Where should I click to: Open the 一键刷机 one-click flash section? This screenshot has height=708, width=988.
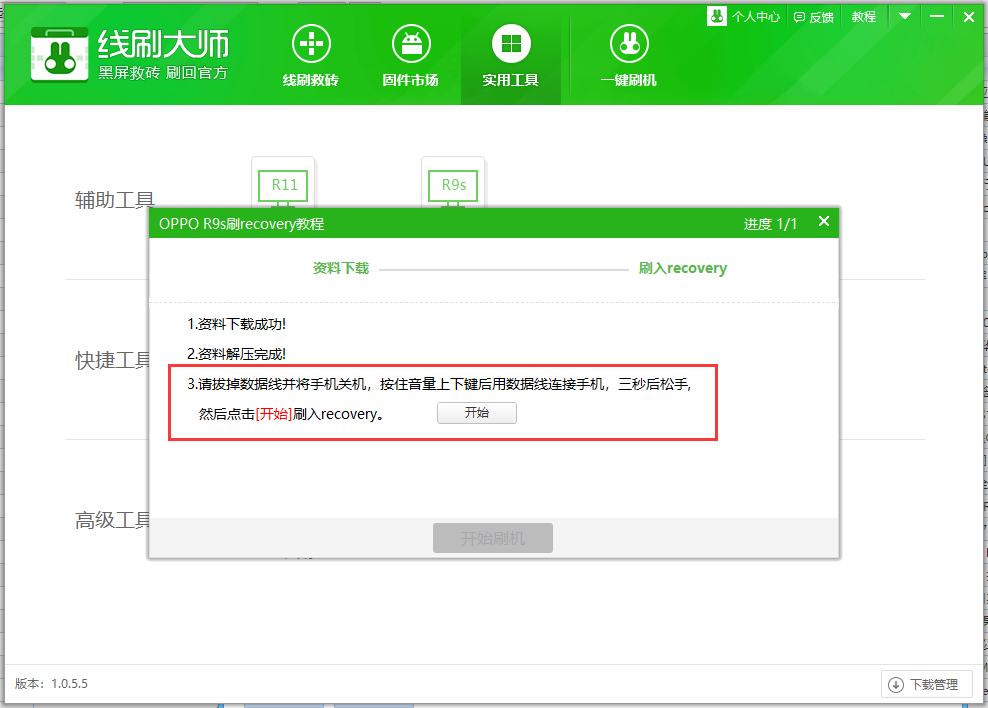pos(629,56)
